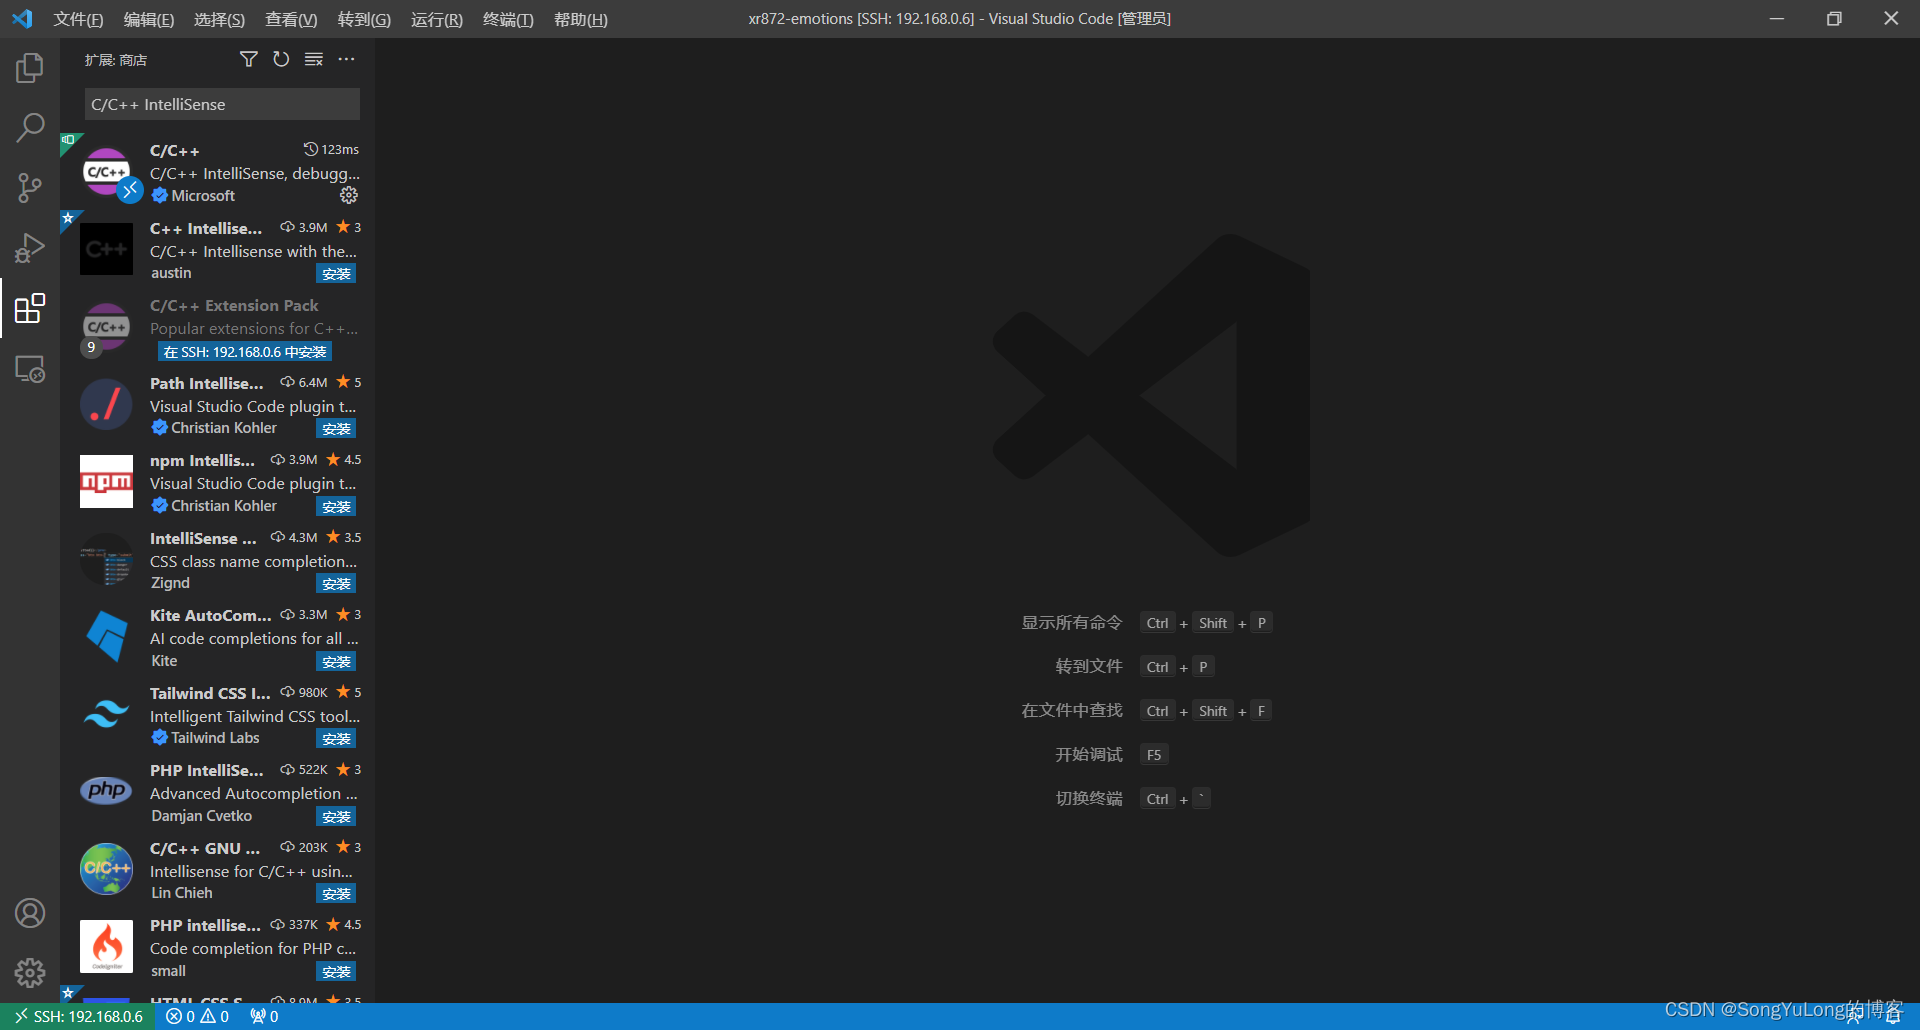Open the 编辑(E) menu
The width and height of the screenshot is (1920, 1030).
(149, 19)
